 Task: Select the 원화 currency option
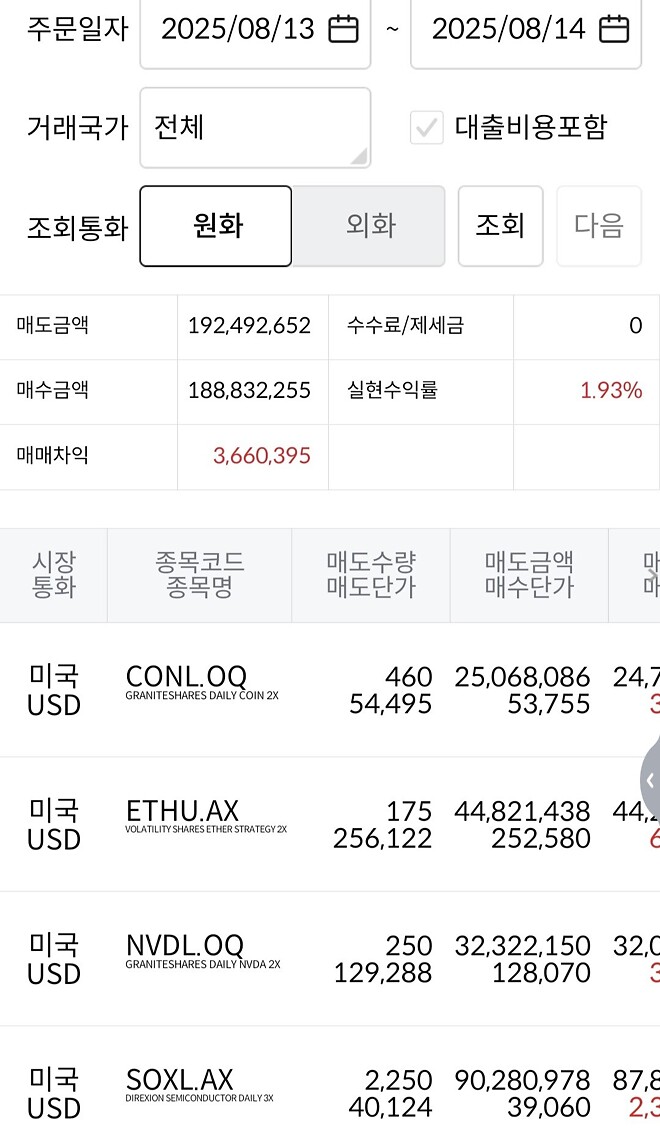(216, 226)
